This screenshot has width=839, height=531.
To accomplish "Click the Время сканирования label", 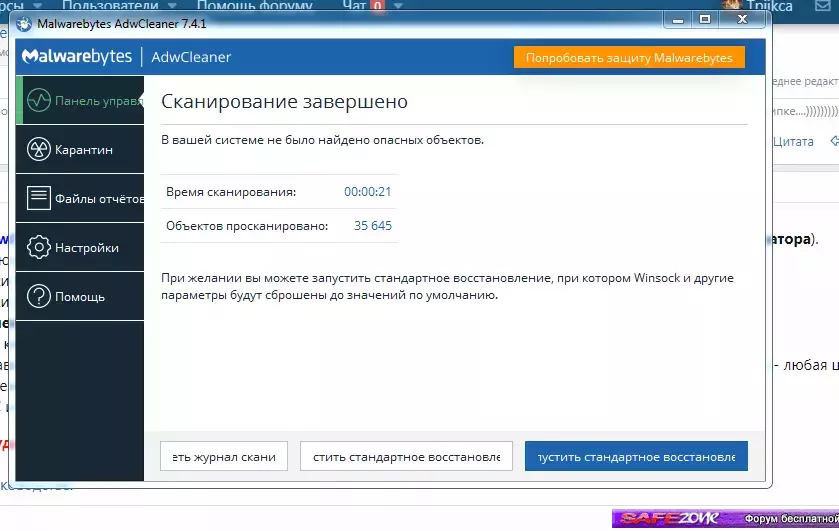I will (231, 192).
